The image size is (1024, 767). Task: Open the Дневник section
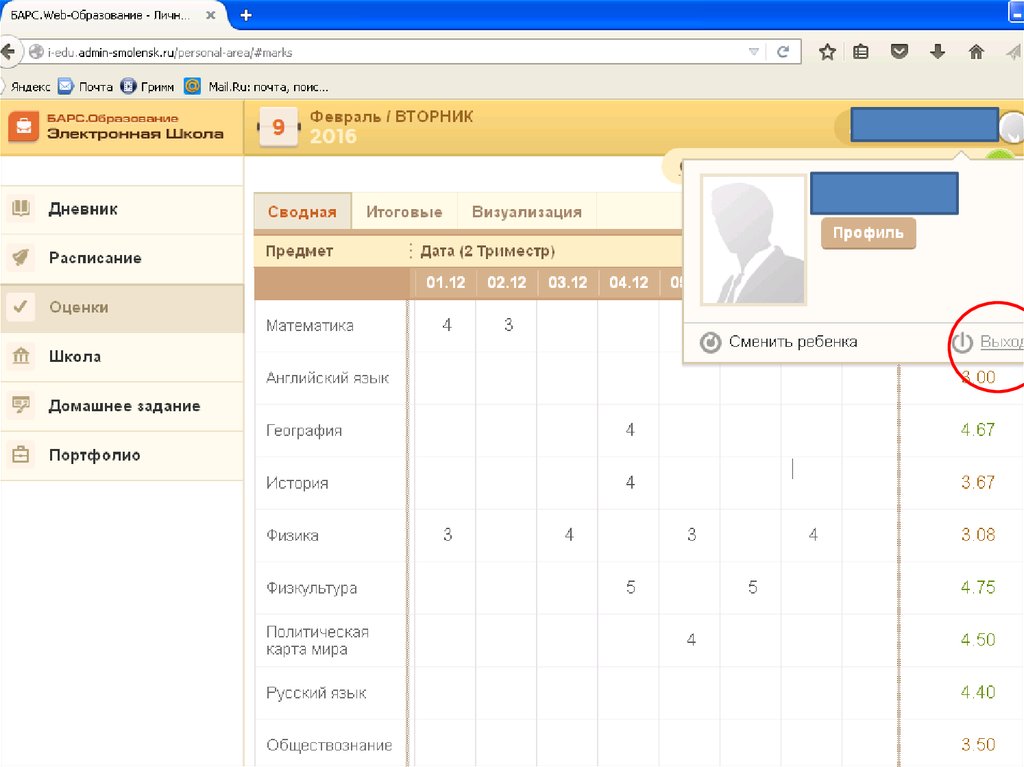point(83,209)
